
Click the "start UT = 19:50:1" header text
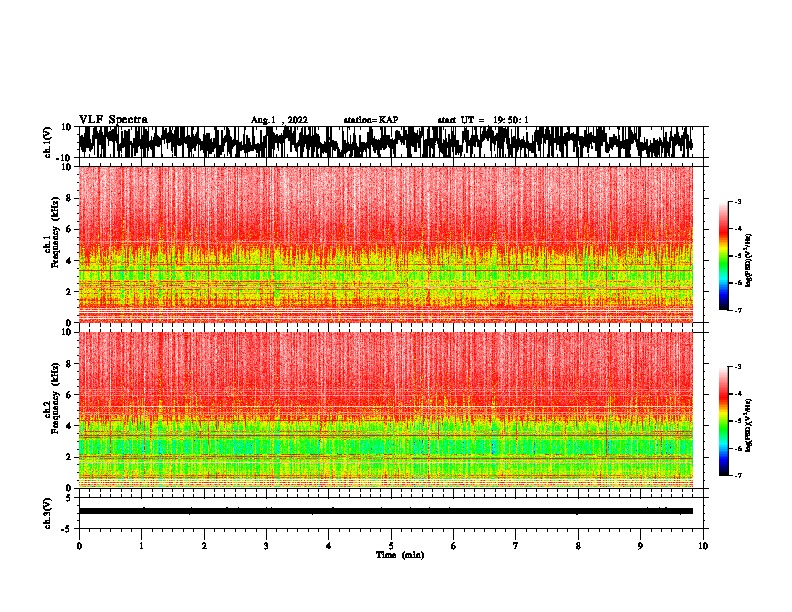(483, 120)
